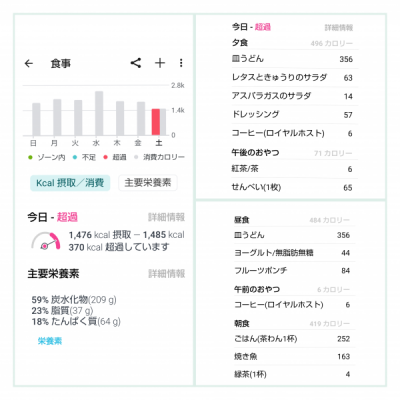Screen dimensions: 400x400
Task: Select the ごはん(茶わん1杯) breakfast entry
Action: [292, 339]
